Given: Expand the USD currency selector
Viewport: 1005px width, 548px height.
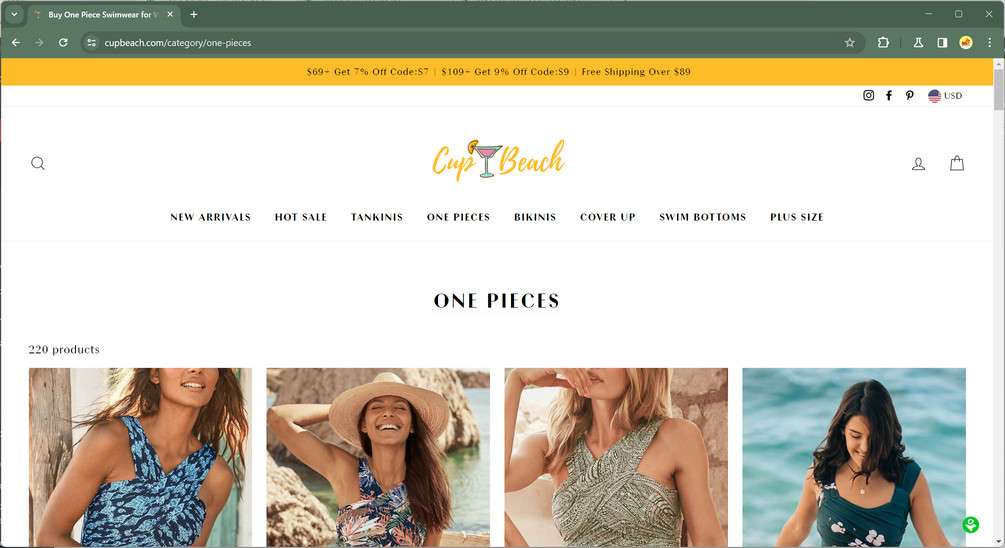Looking at the screenshot, I should click(x=945, y=95).
